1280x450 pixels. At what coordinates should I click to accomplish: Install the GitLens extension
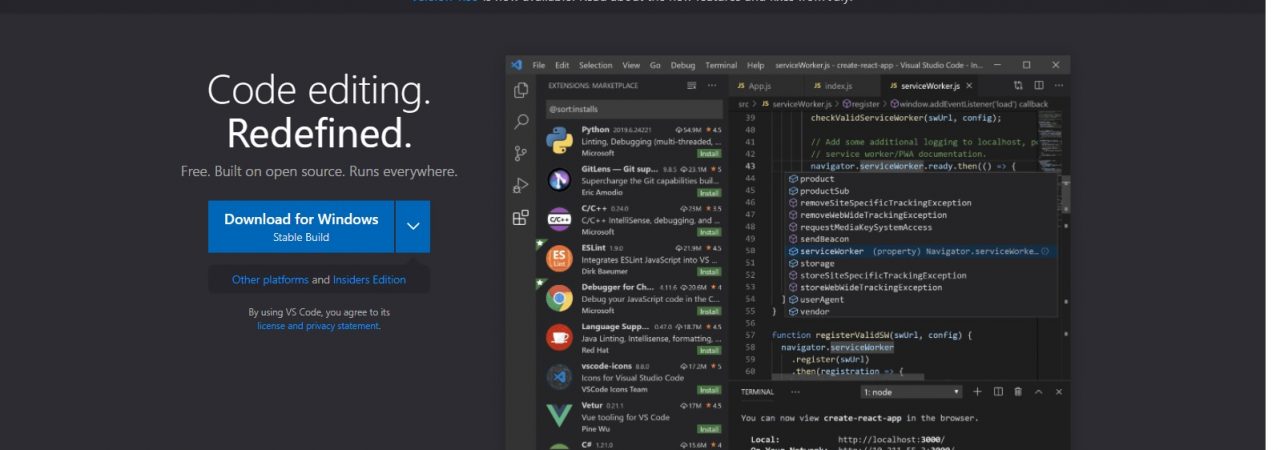(709, 193)
